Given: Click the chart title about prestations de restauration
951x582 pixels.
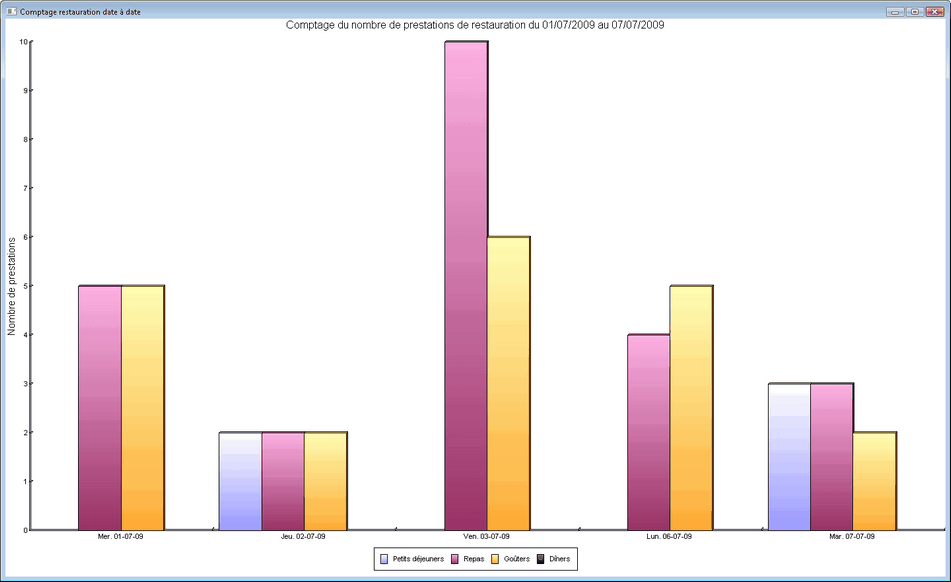Looking at the screenshot, I should point(475,25).
